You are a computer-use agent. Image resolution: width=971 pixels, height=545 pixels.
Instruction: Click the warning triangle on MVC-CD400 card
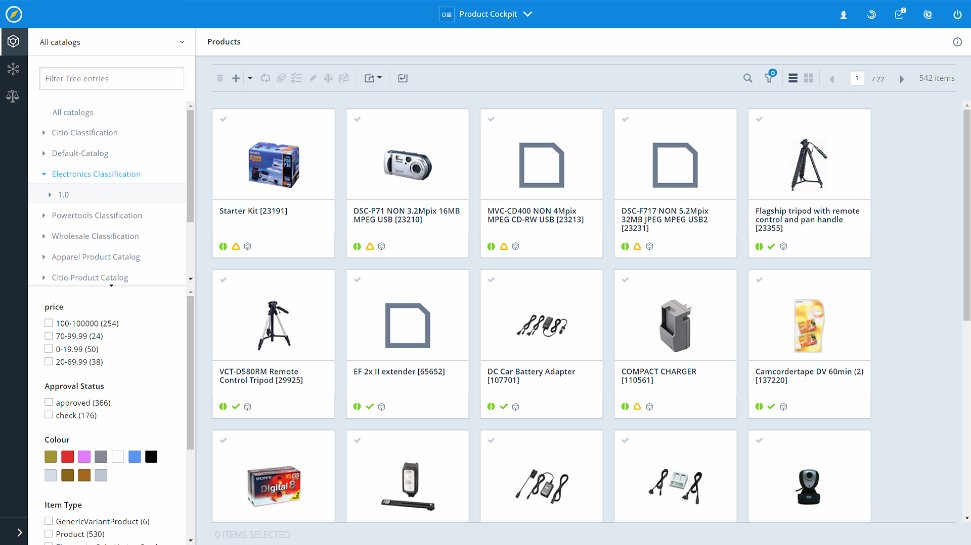[503, 246]
